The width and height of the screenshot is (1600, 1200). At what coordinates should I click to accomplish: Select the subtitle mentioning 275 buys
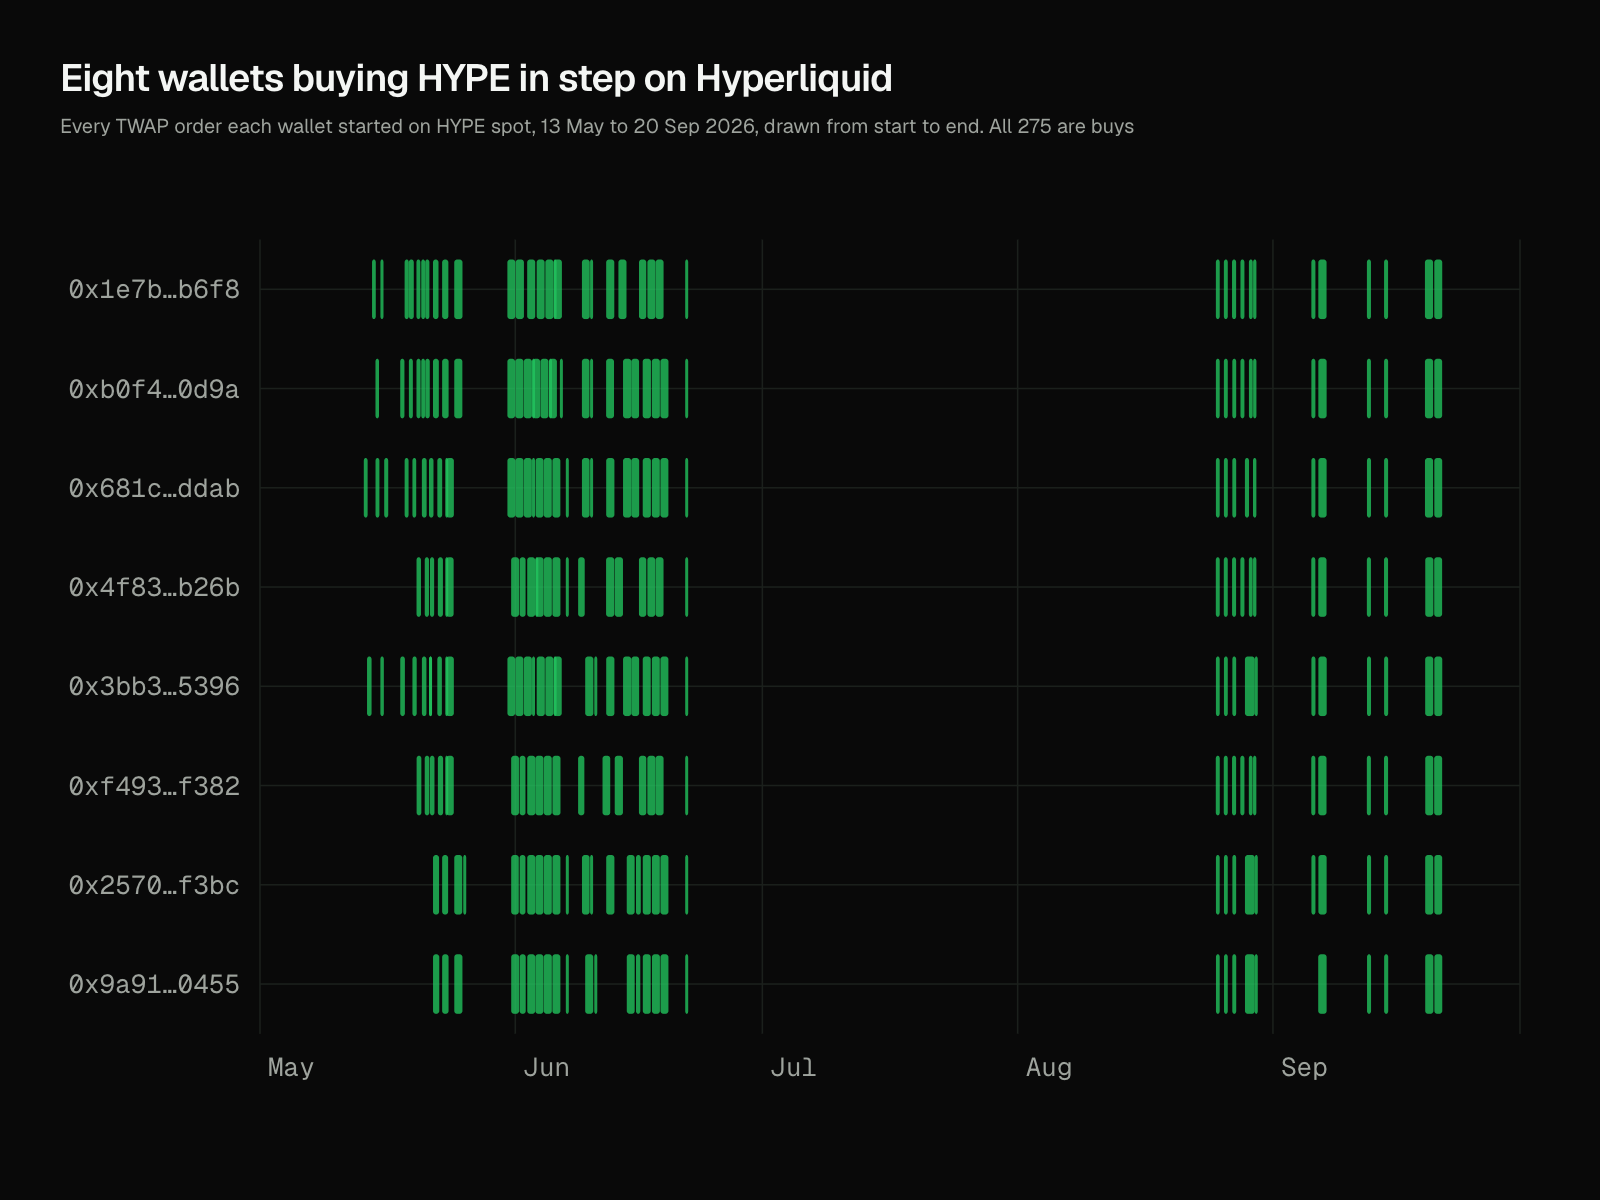pos(597,127)
